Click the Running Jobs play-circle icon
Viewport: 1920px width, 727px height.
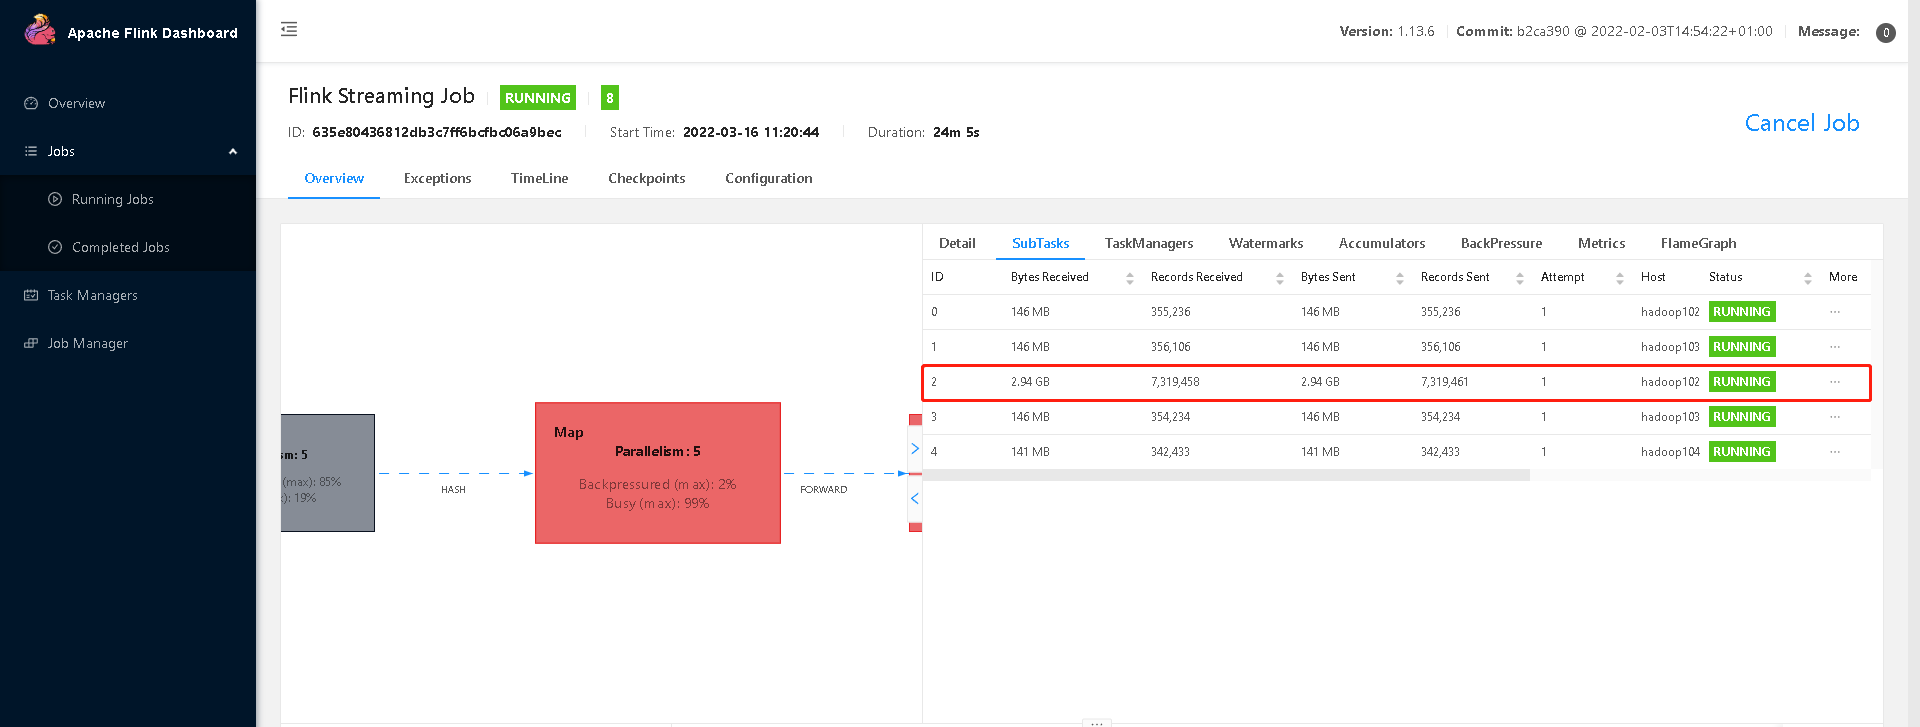55,199
